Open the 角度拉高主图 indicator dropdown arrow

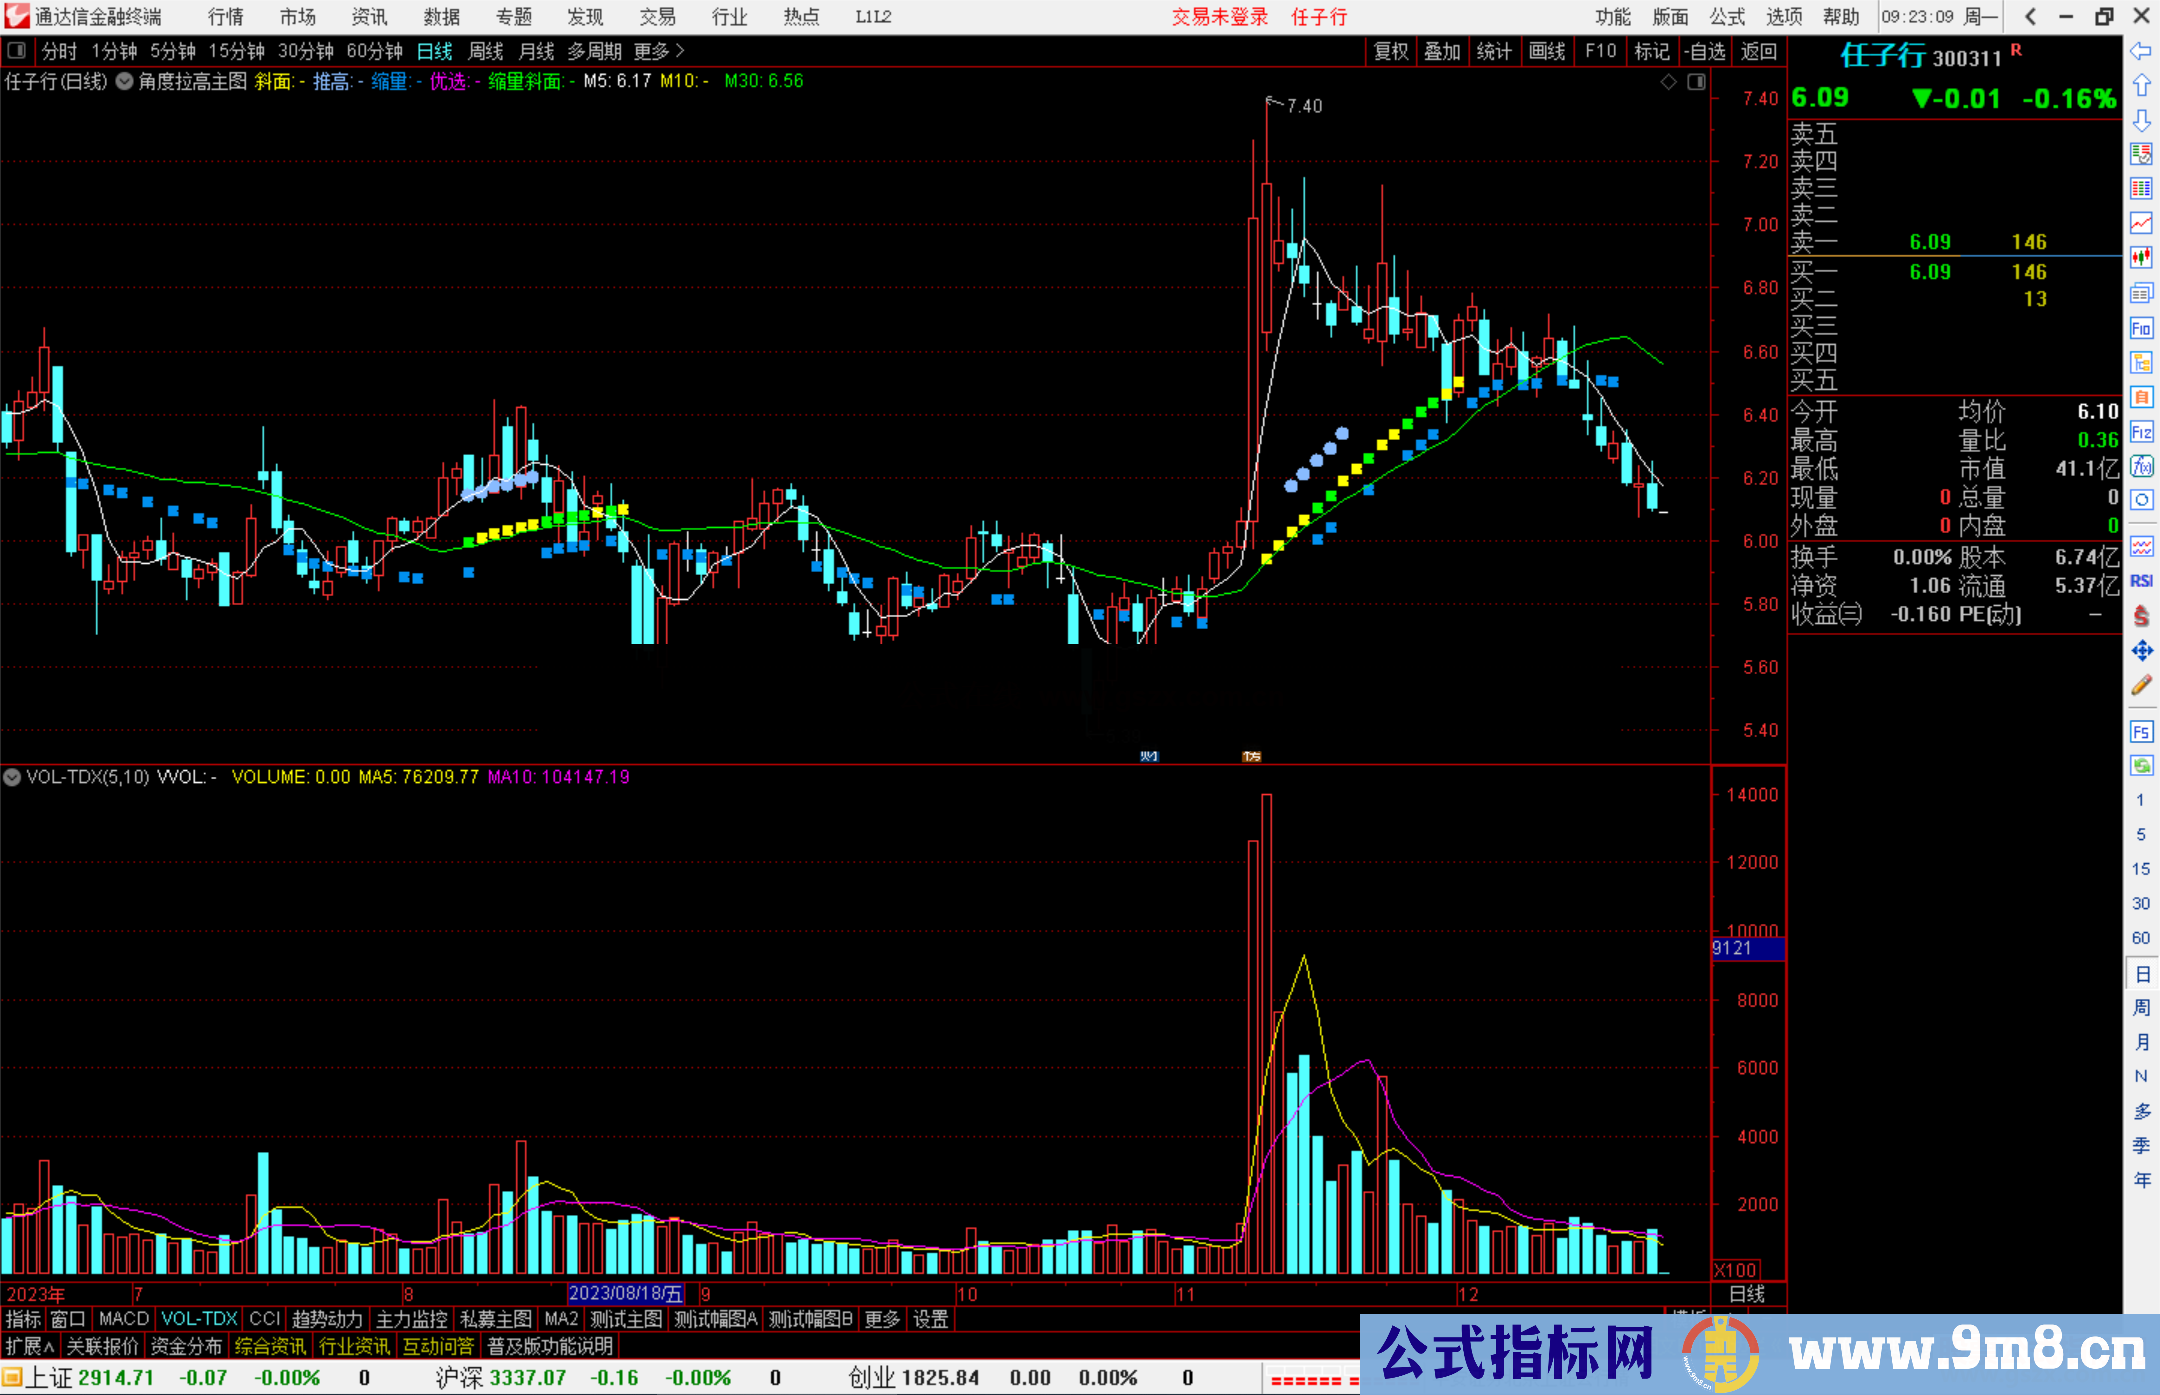coord(124,81)
